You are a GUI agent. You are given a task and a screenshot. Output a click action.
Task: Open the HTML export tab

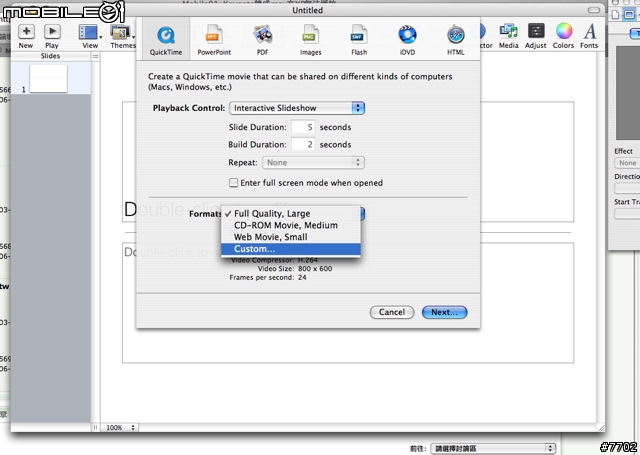click(455, 40)
